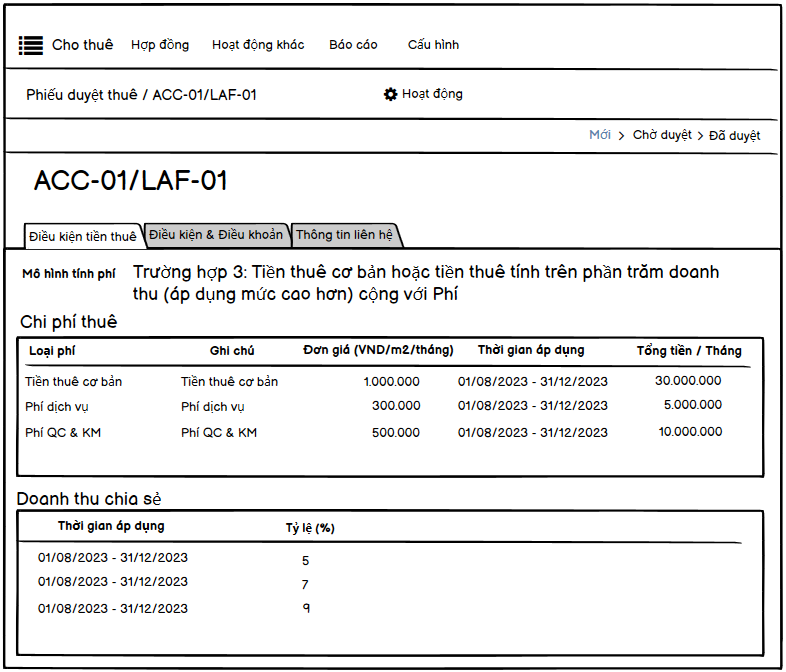
Task: Select Phí dịch vụ note cell
Action: [213, 407]
